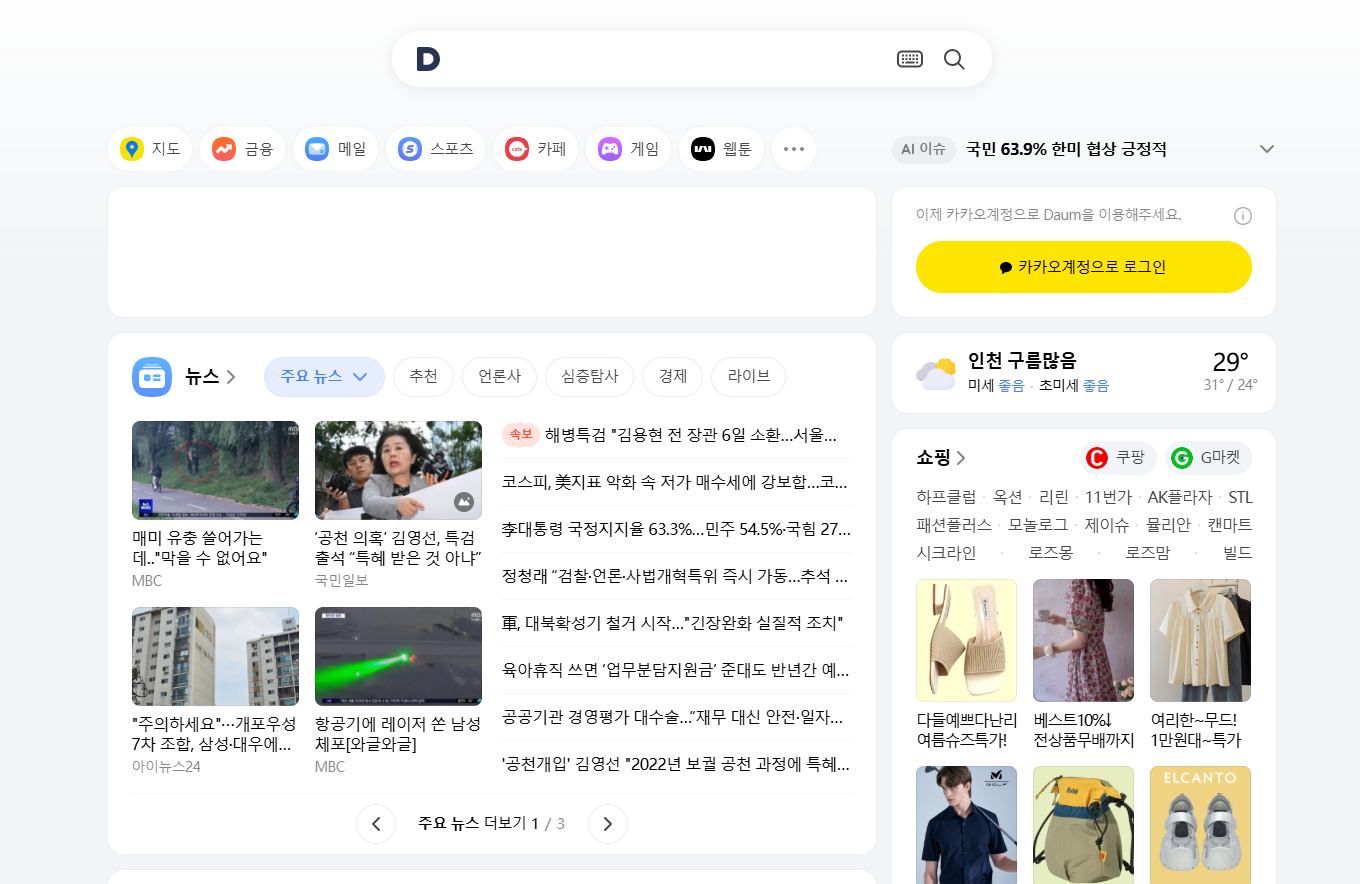The width and height of the screenshot is (1360, 884).
Task: Open the 쿠팡 shopping link
Action: tap(1118, 458)
